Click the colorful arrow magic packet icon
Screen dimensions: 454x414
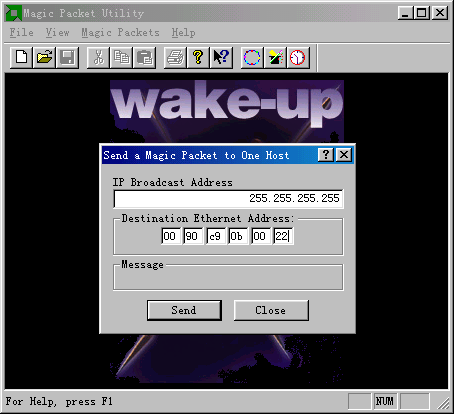pyautogui.click(x=275, y=57)
